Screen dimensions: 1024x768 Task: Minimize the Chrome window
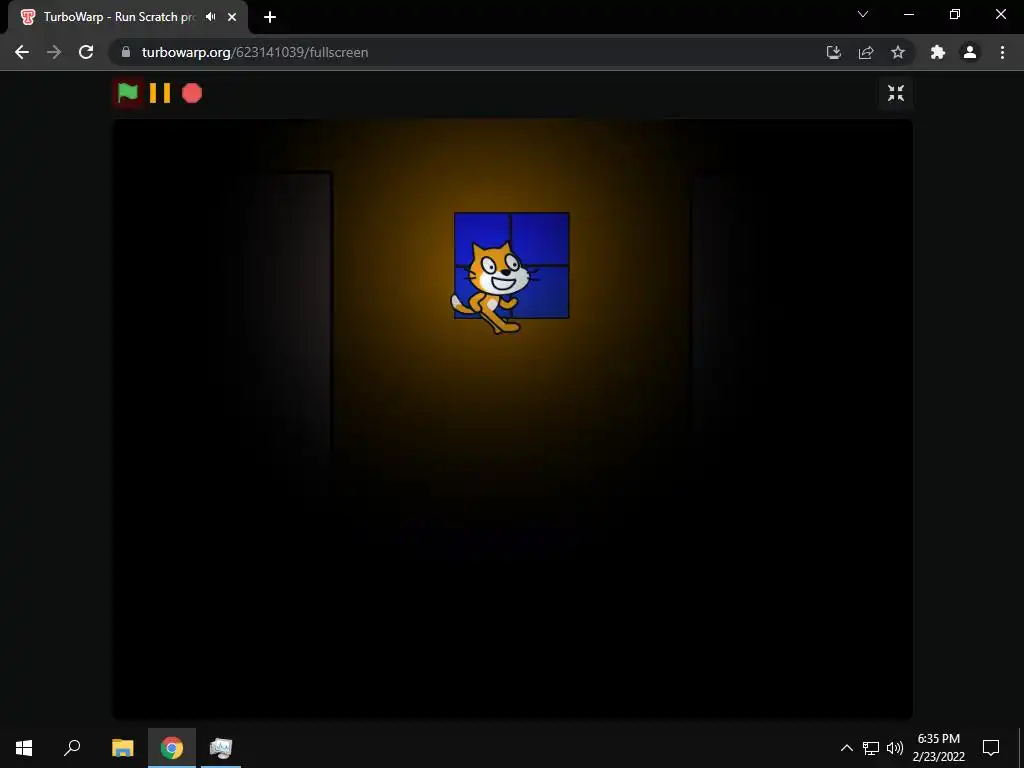[909, 14]
